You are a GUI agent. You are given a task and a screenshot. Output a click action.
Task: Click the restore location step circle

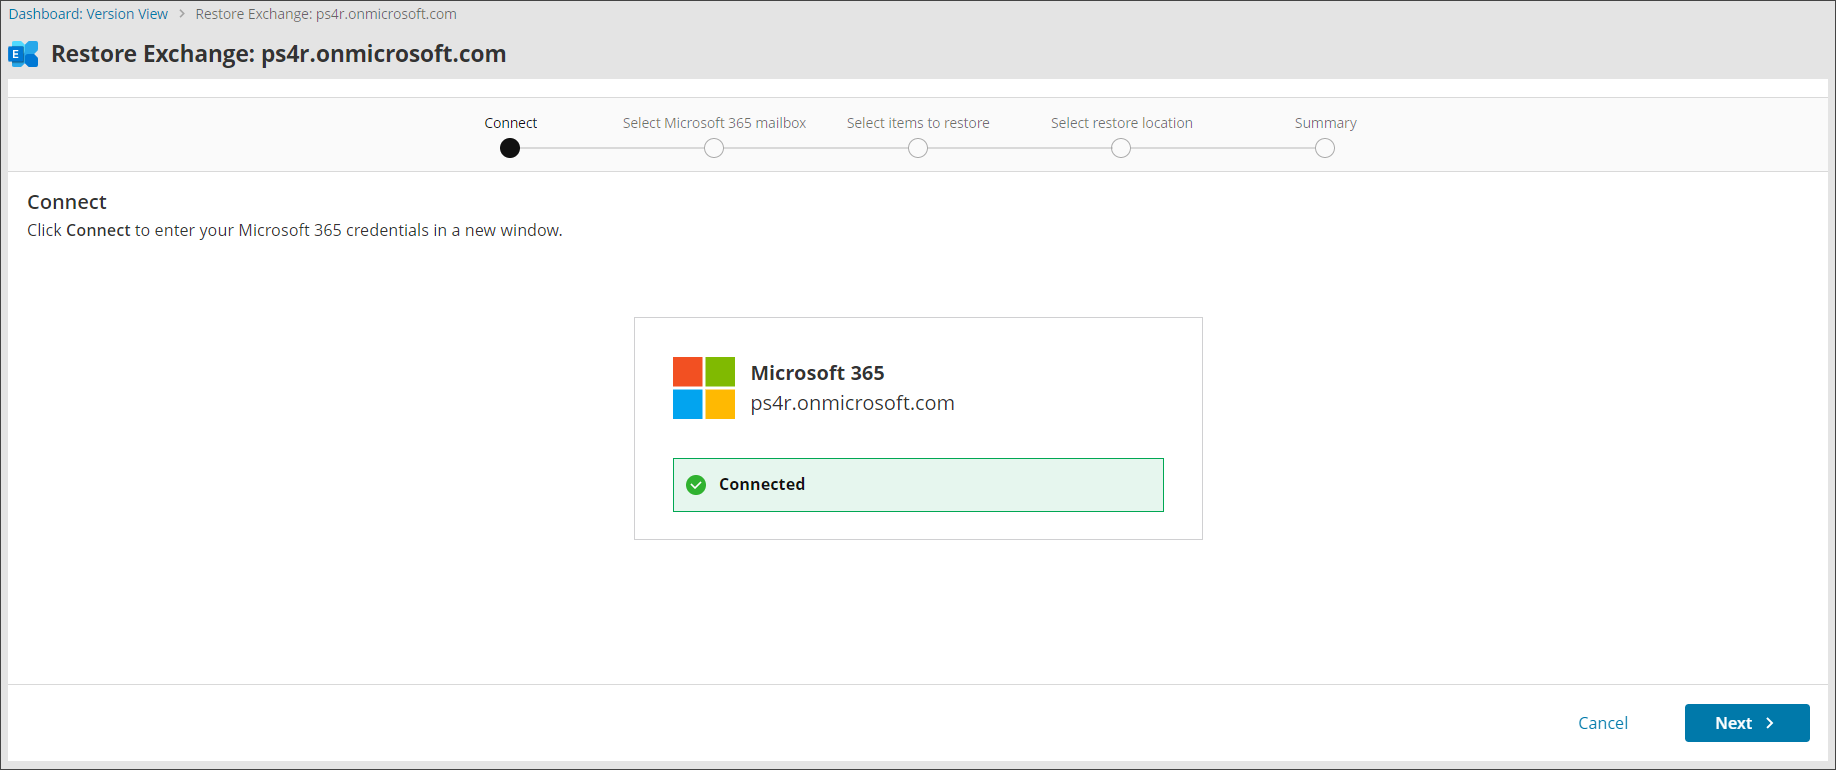click(x=1121, y=148)
